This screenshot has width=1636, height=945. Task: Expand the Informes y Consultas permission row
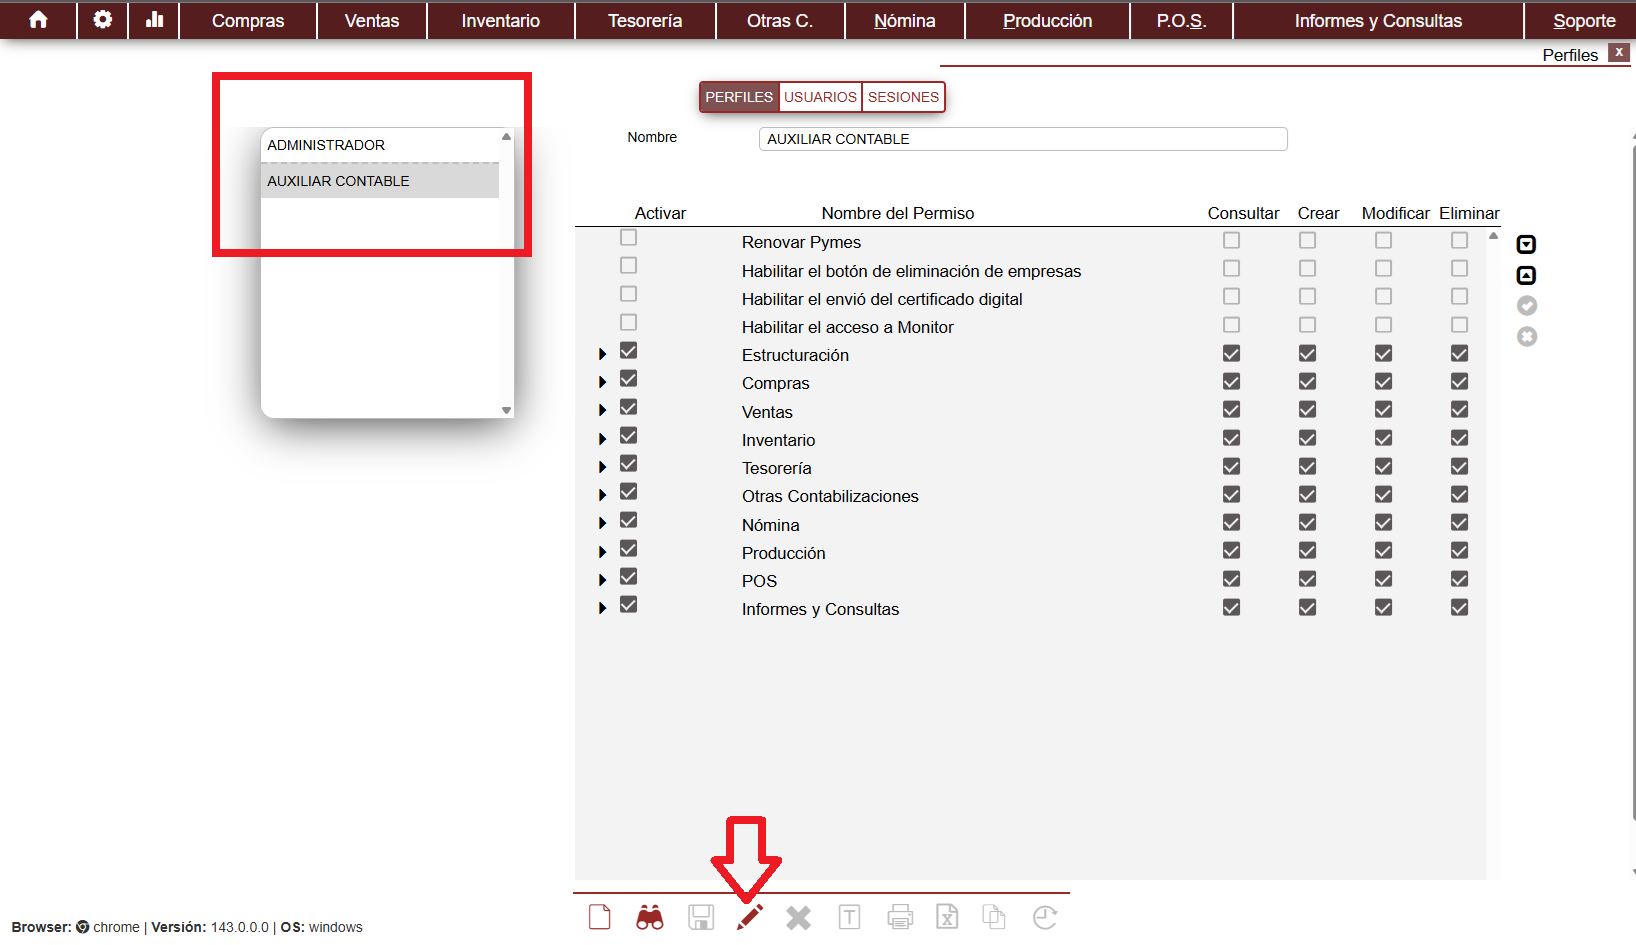tap(602, 608)
